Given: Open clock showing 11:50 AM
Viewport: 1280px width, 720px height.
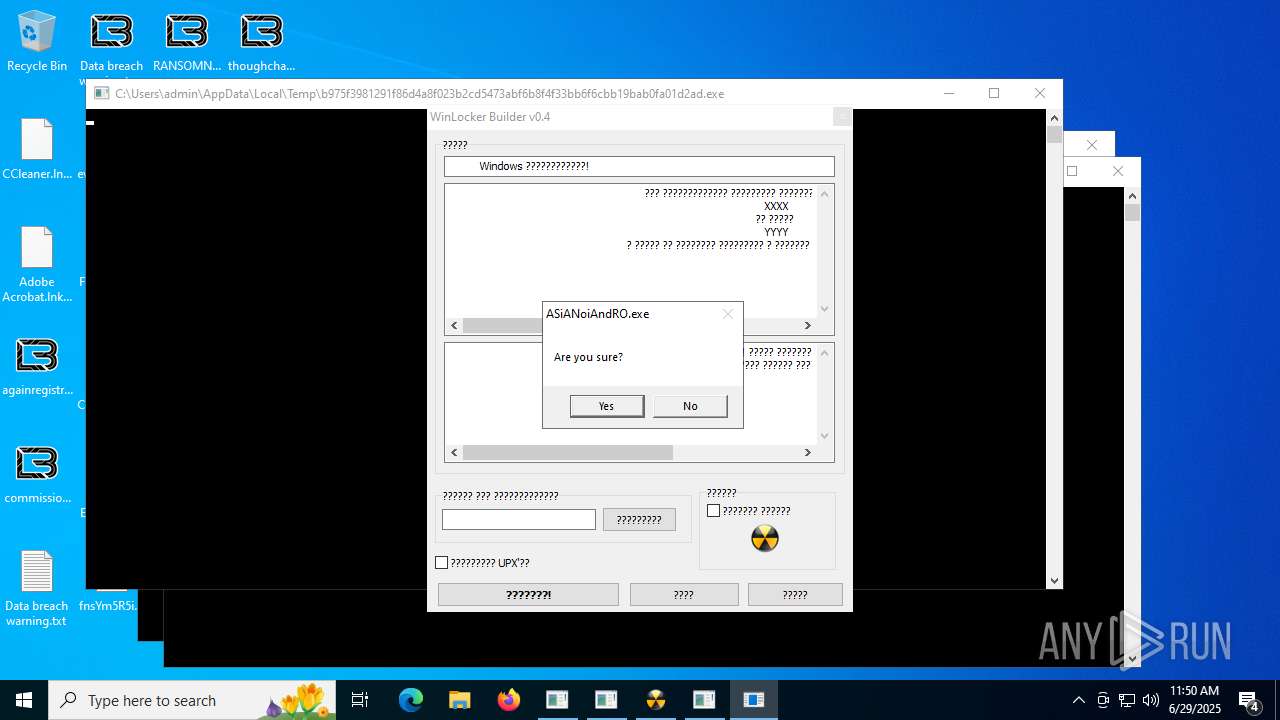Looking at the screenshot, I should [1195, 700].
